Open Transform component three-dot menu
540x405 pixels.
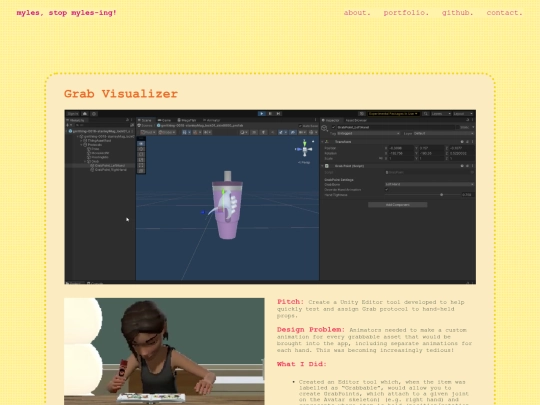(472, 142)
